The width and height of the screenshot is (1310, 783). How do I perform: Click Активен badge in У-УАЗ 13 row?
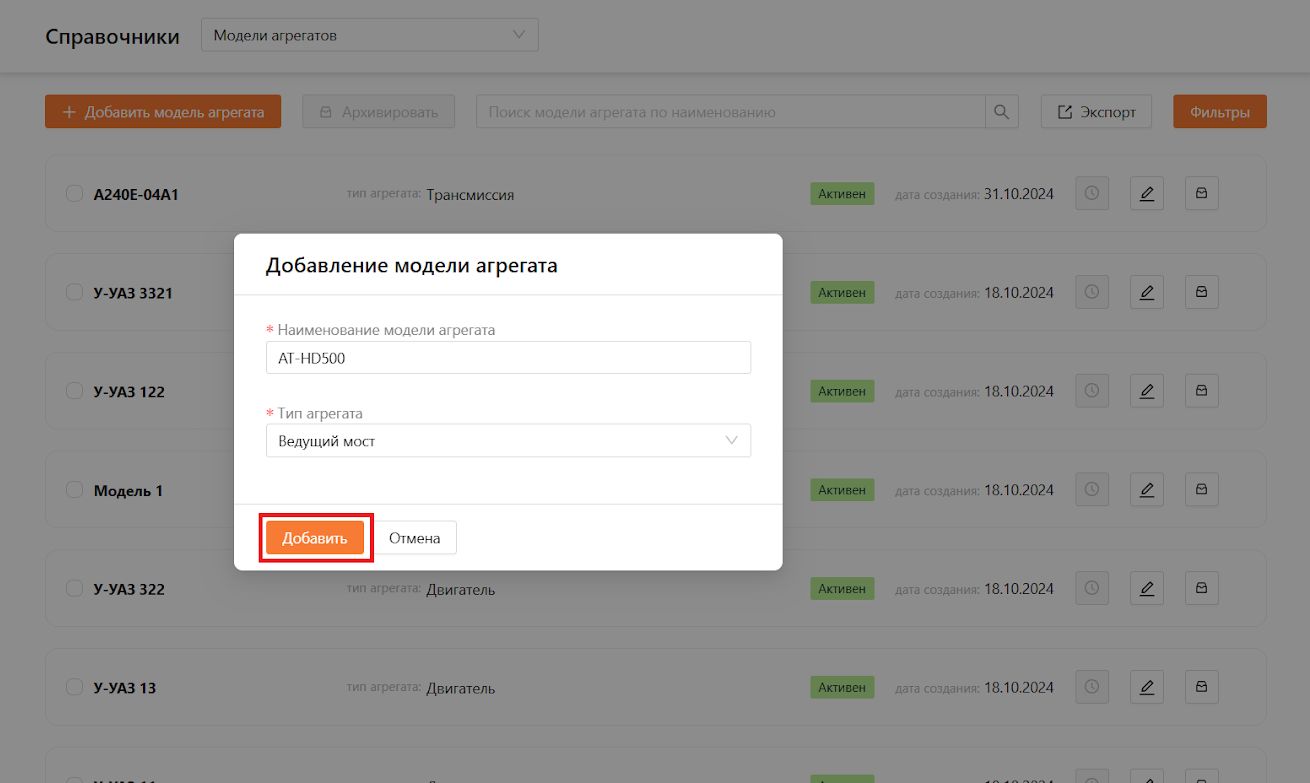click(x=842, y=687)
